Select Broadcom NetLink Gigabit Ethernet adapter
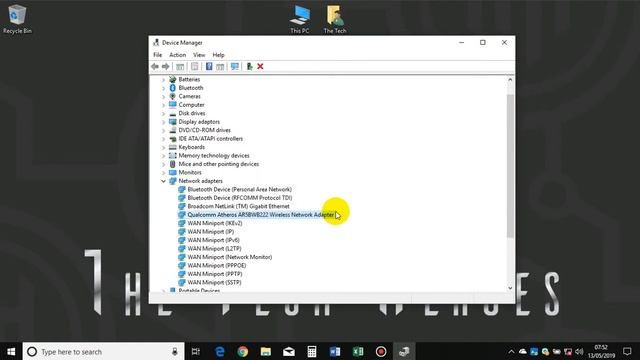640x360 pixels. [238, 207]
